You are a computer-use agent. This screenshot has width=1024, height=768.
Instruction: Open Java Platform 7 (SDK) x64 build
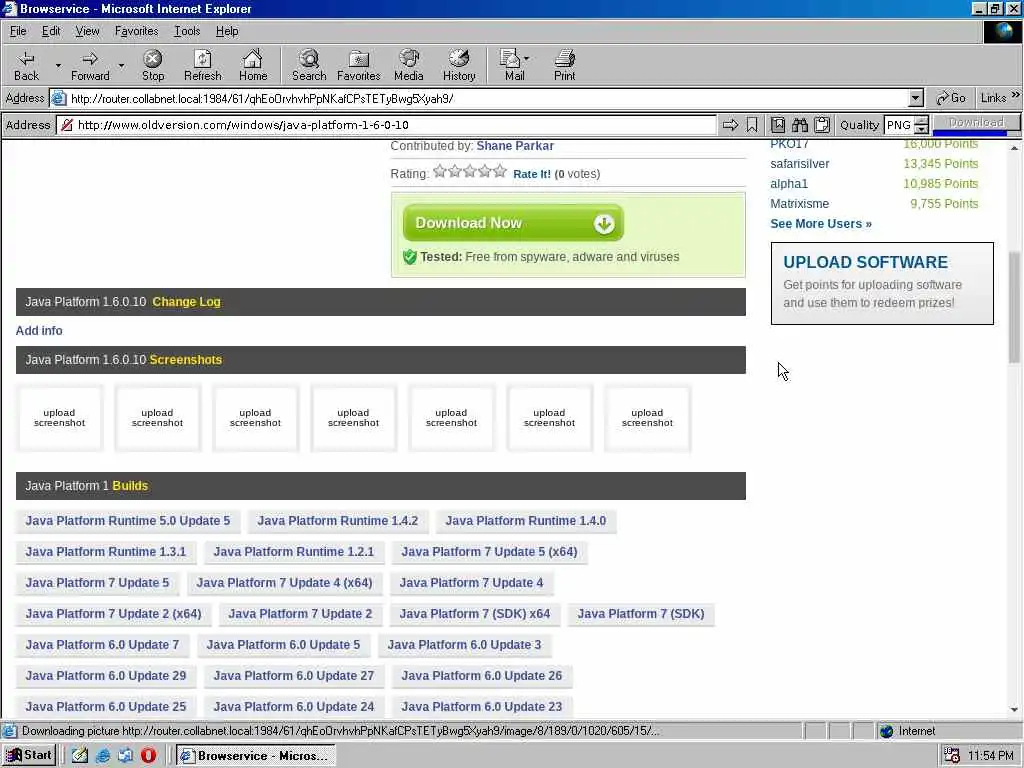pyautogui.click(x=475, y=614)
